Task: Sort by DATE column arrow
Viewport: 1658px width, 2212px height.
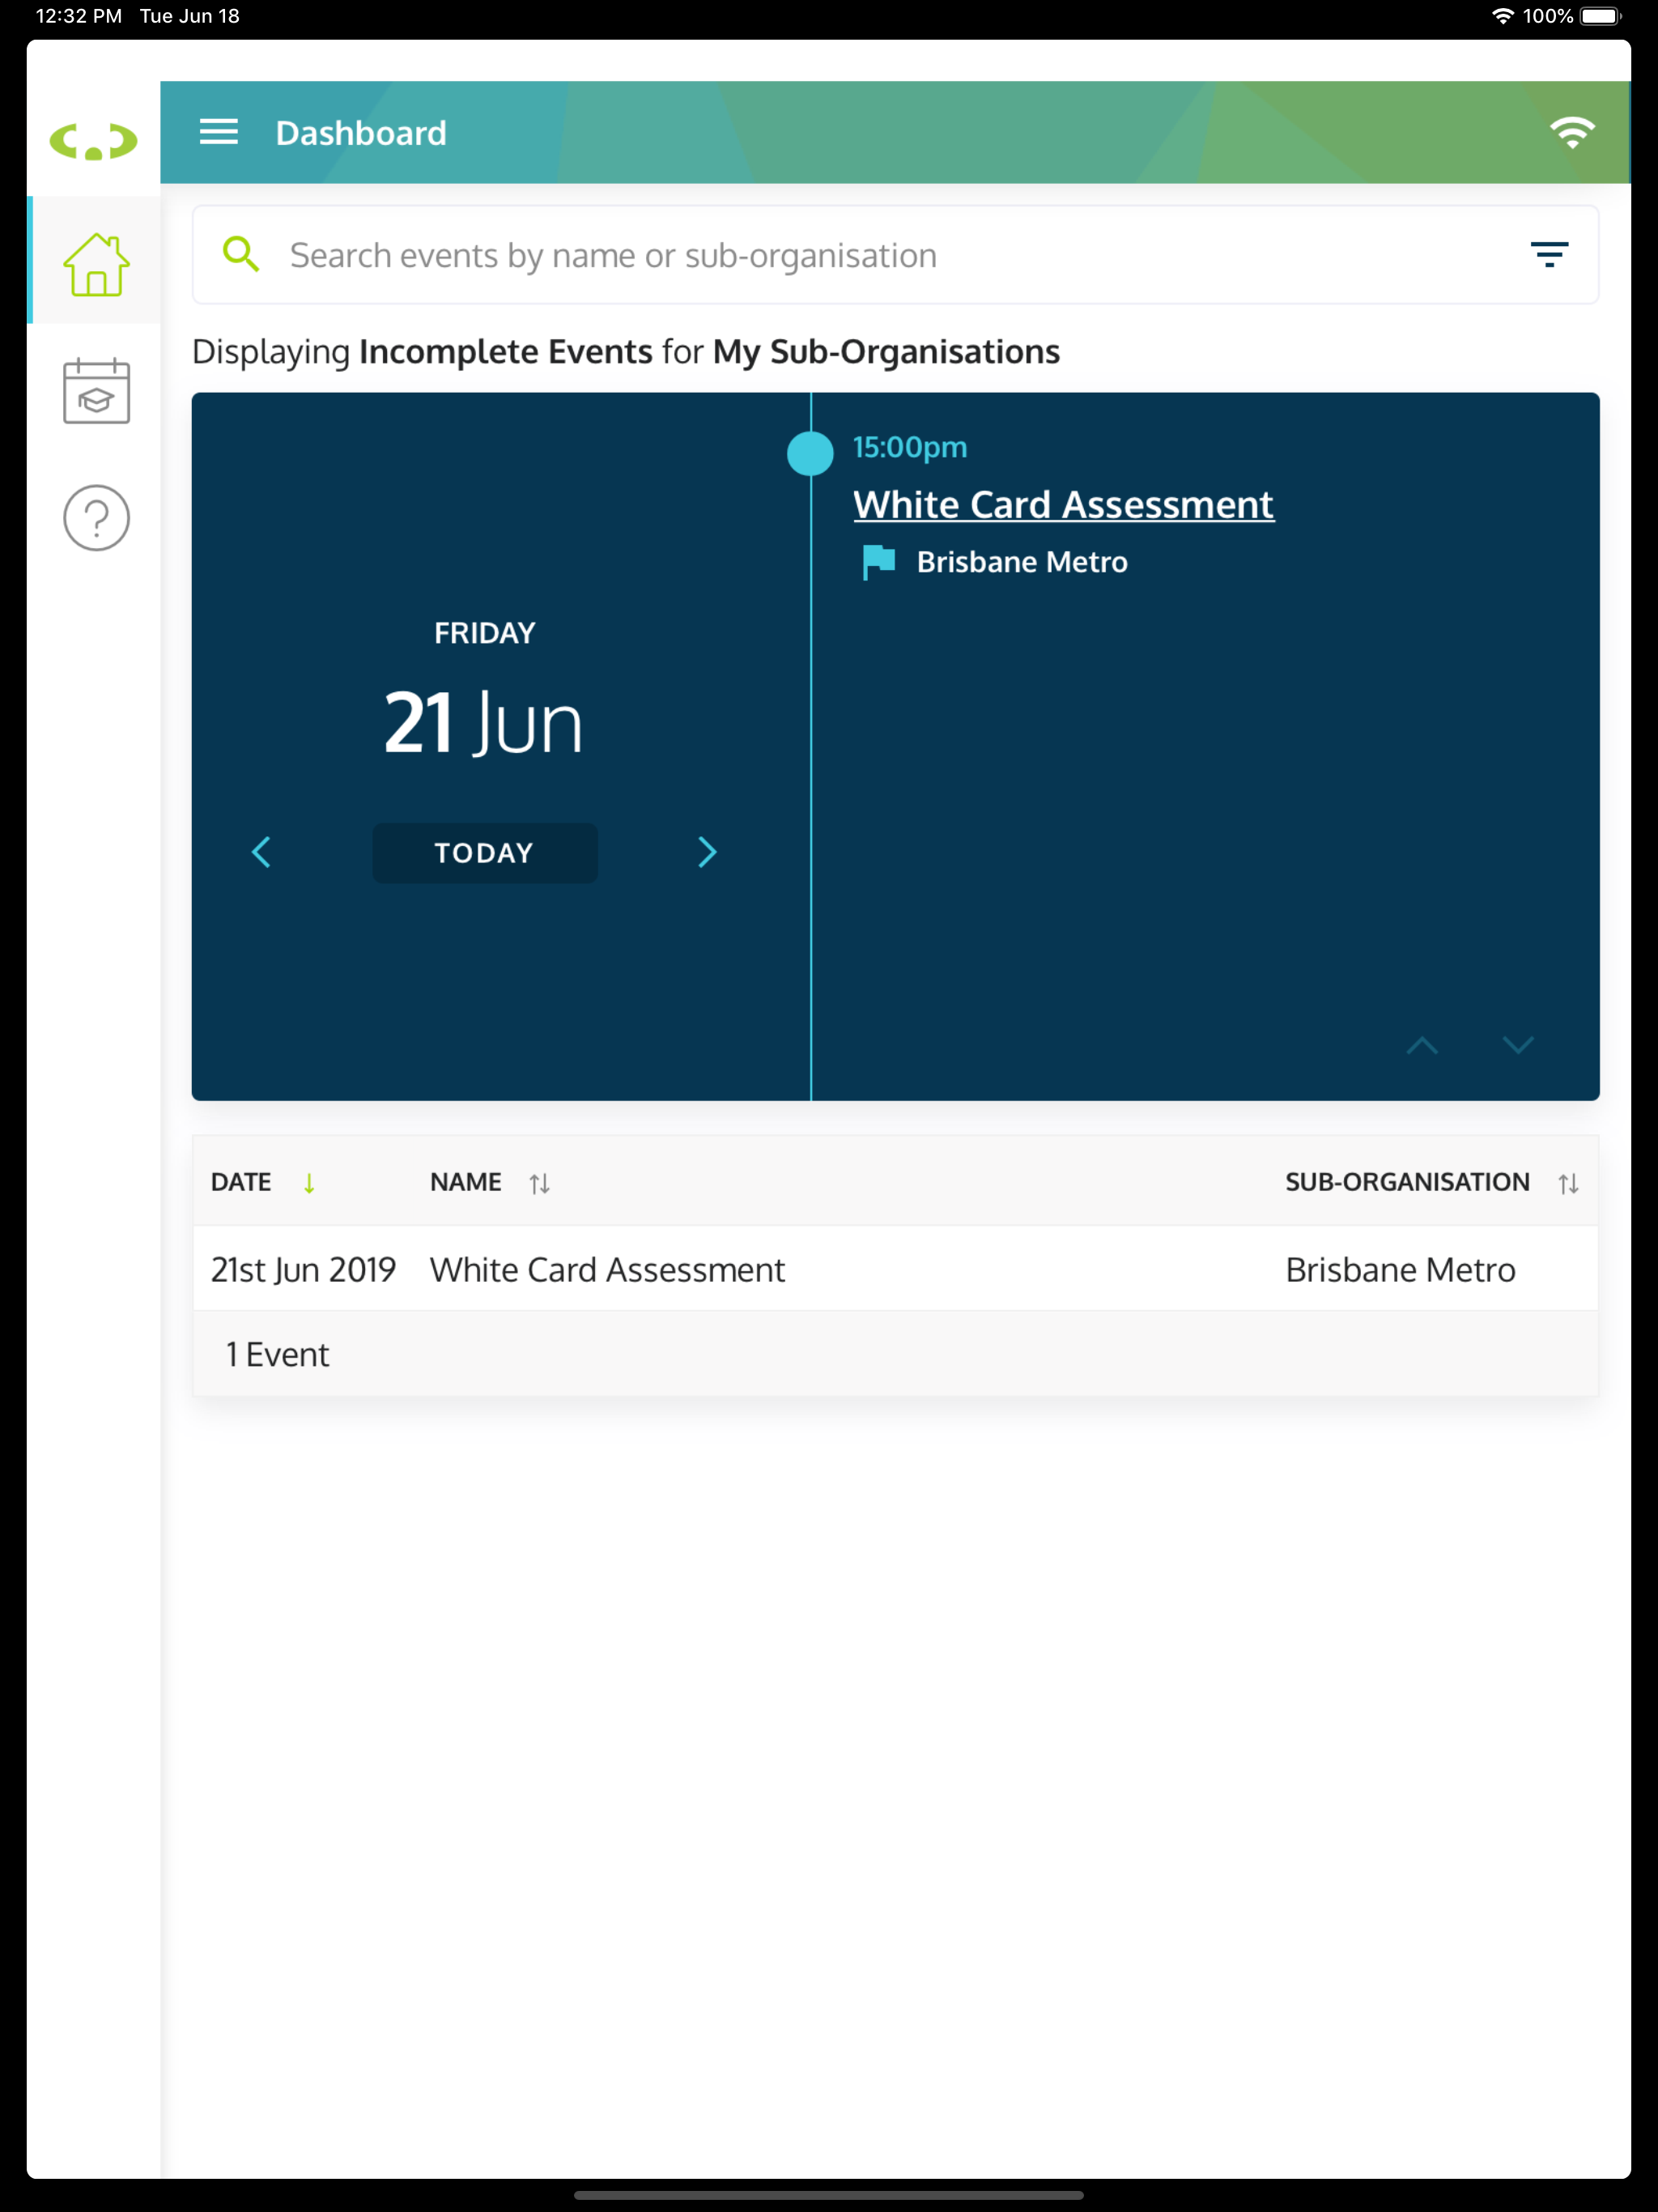Action: pos(309,1183)
